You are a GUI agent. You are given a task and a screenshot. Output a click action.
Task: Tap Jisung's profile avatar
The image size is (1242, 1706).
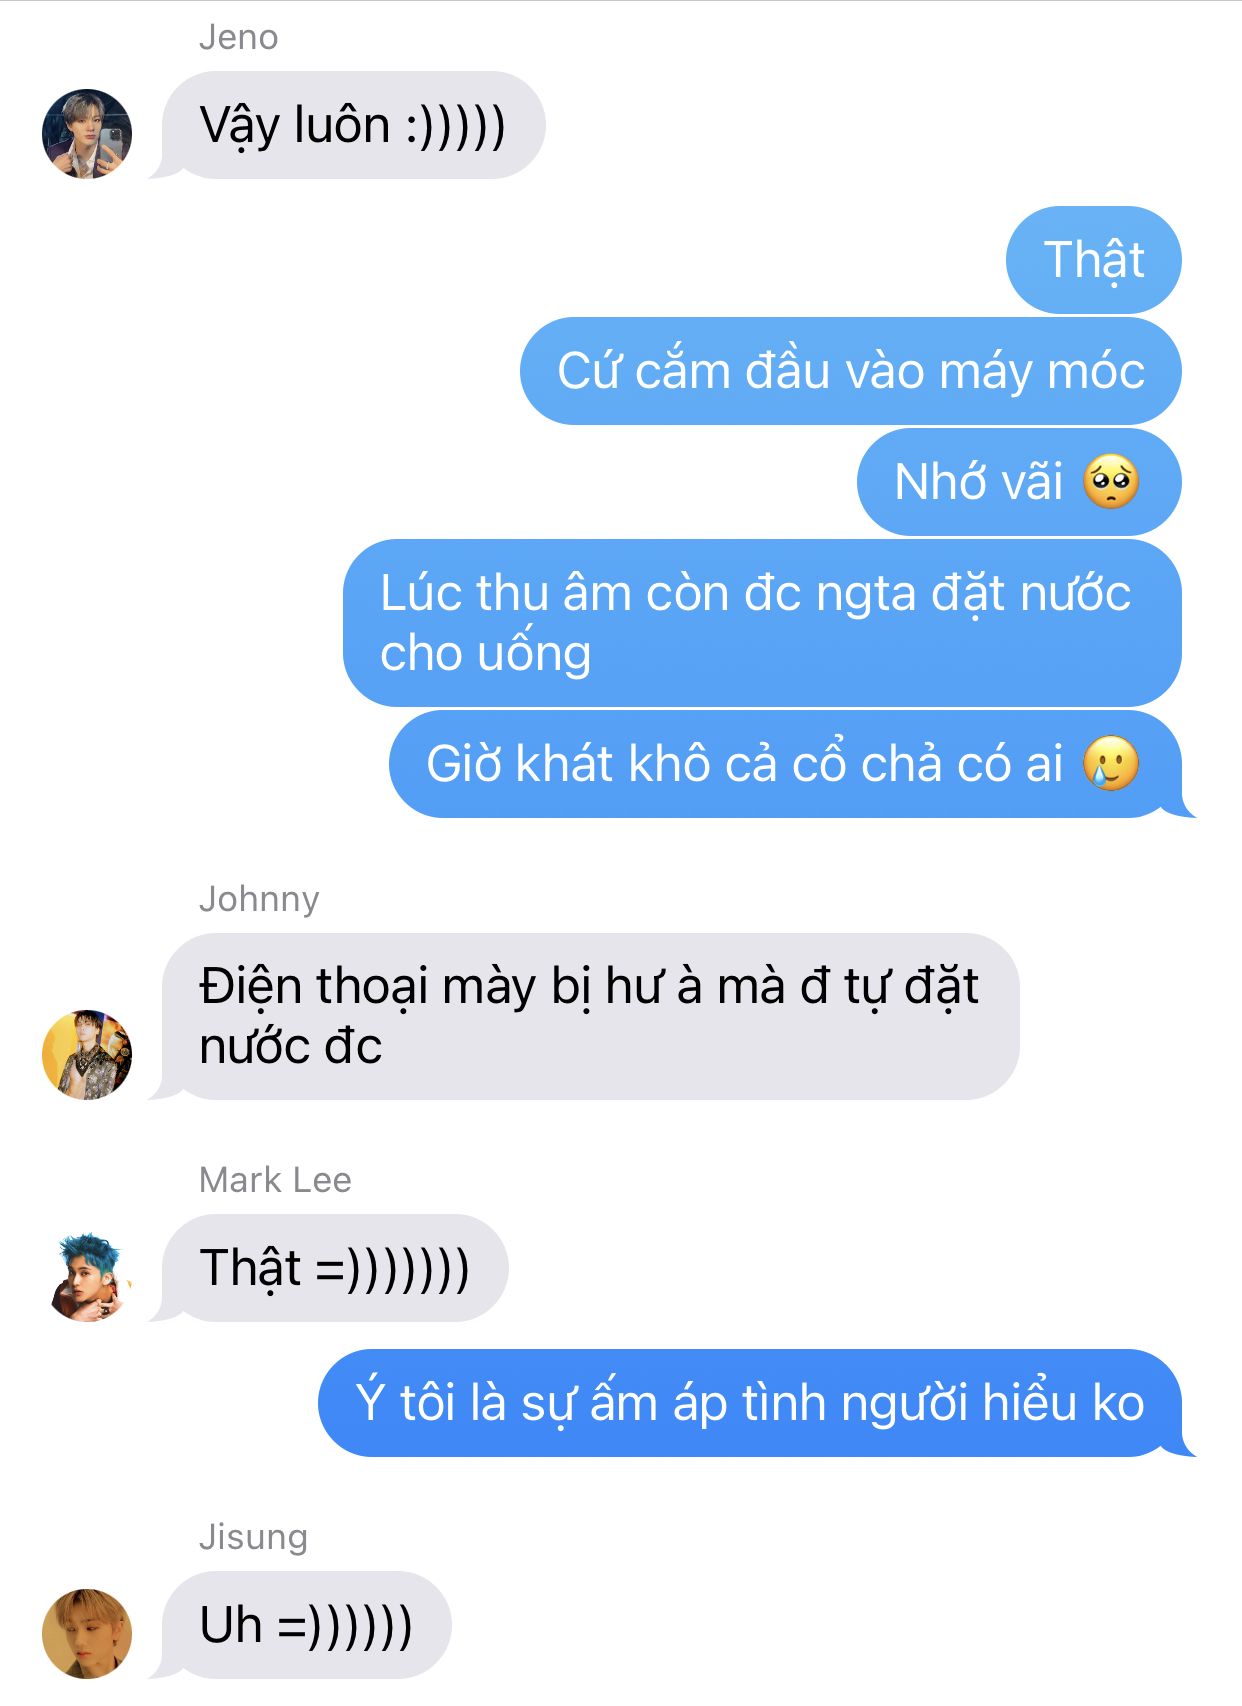[87, 1633]
